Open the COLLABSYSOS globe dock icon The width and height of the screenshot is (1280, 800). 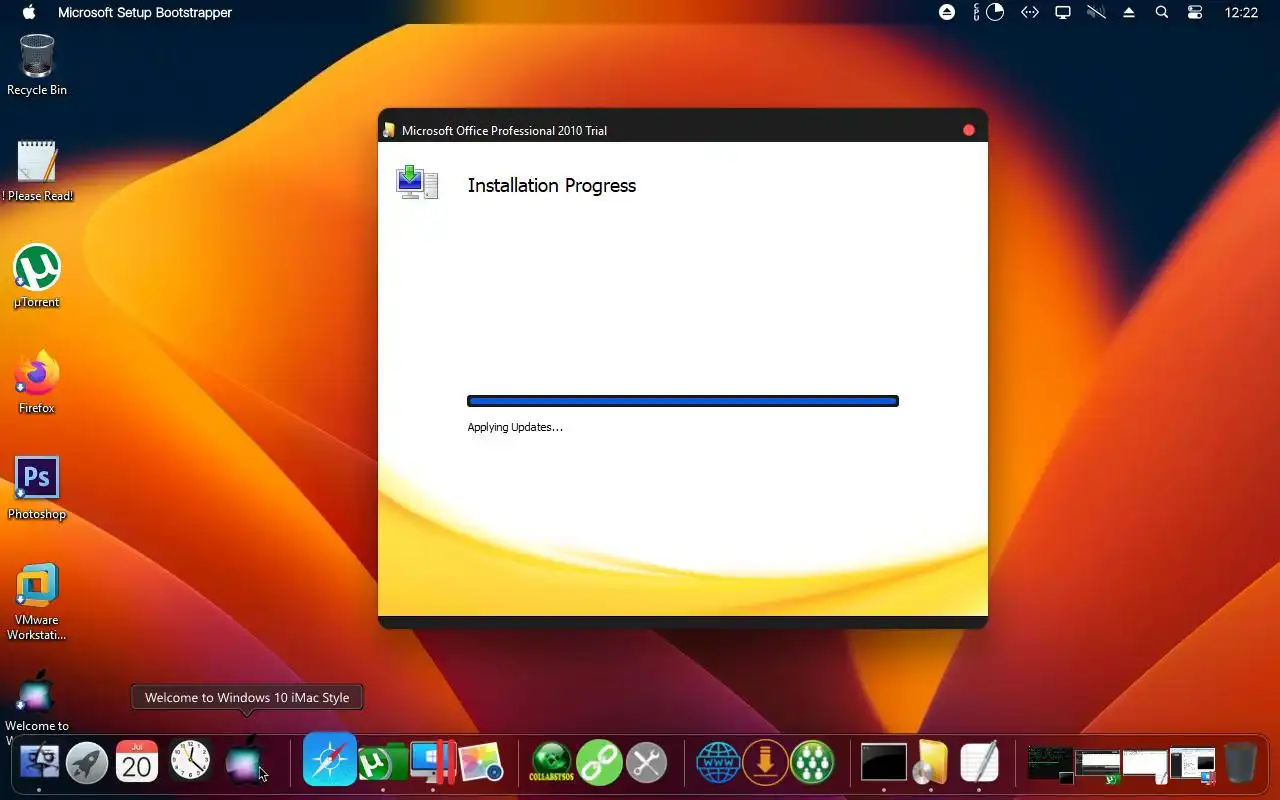551,763
